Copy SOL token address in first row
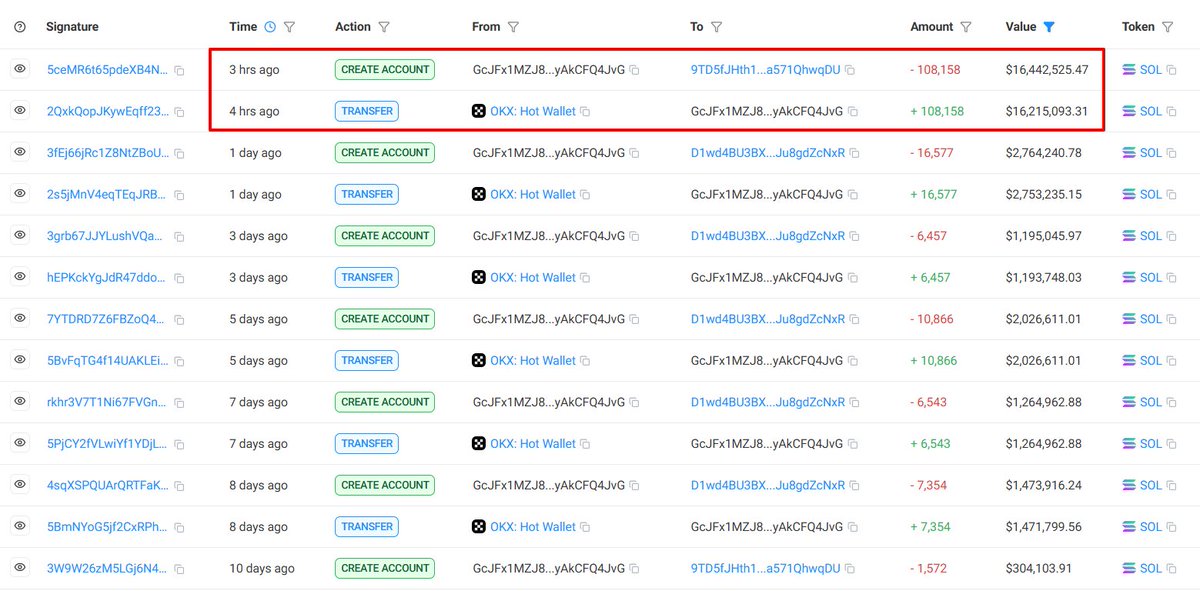The image size is (1200, 591). [1172, 70]
